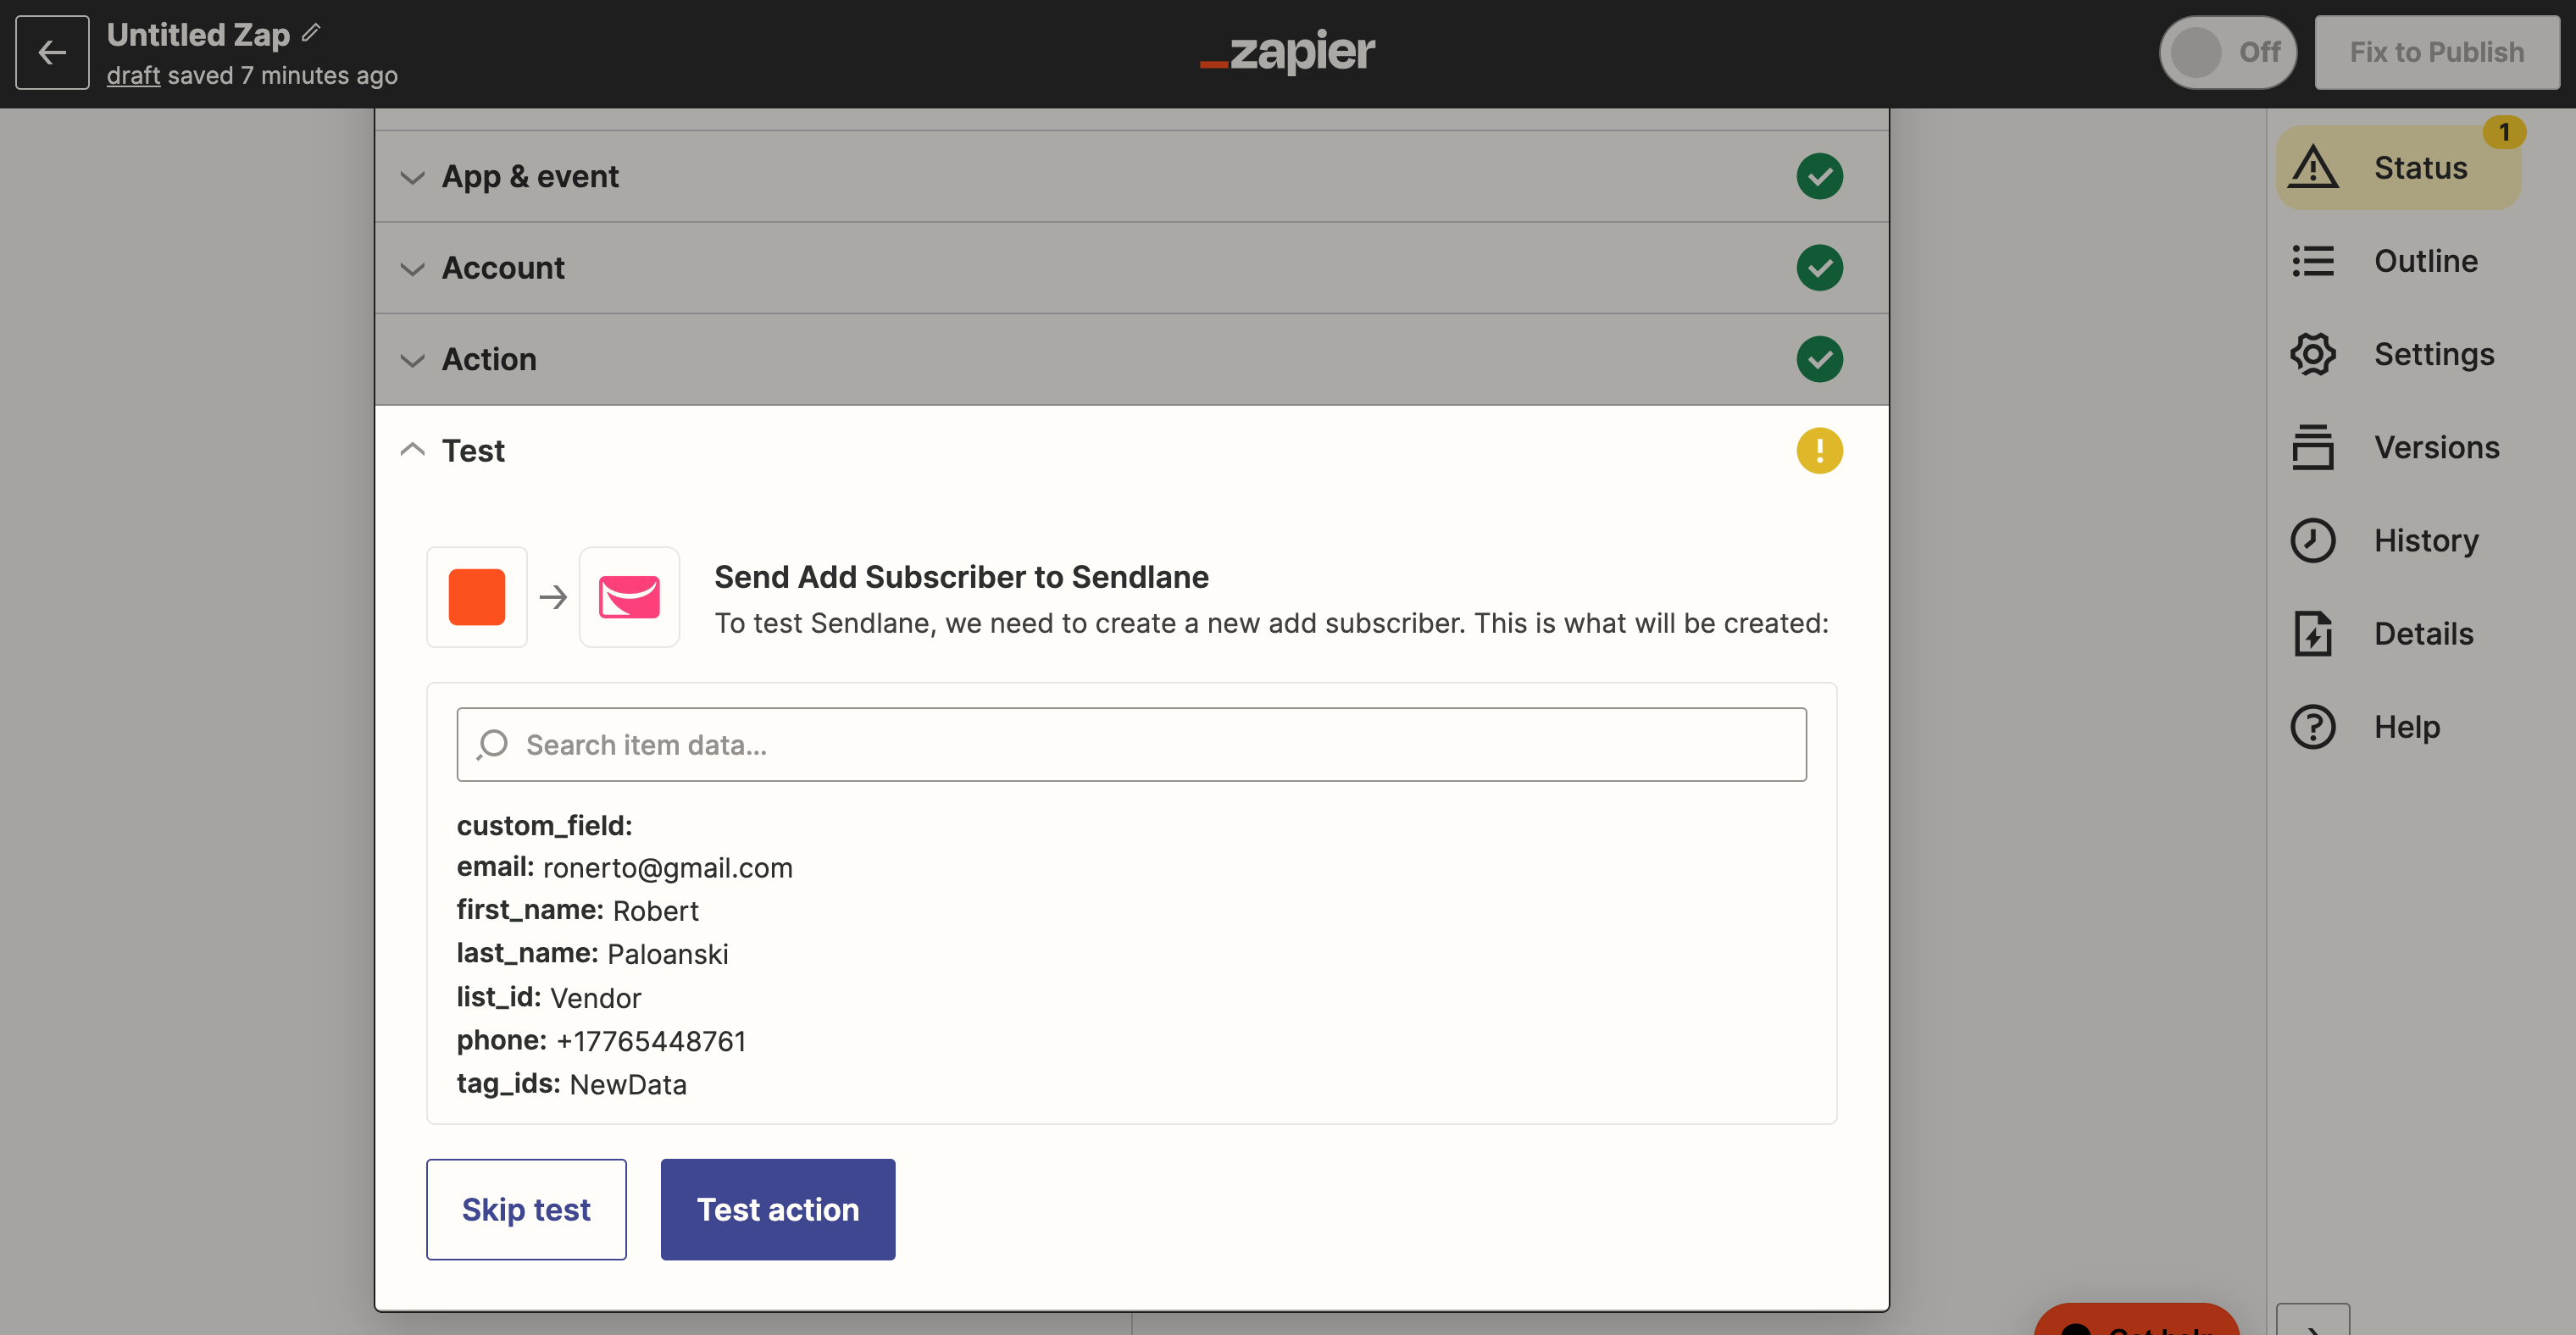Open the Versions stack icon

click(x=2313, y=447)
